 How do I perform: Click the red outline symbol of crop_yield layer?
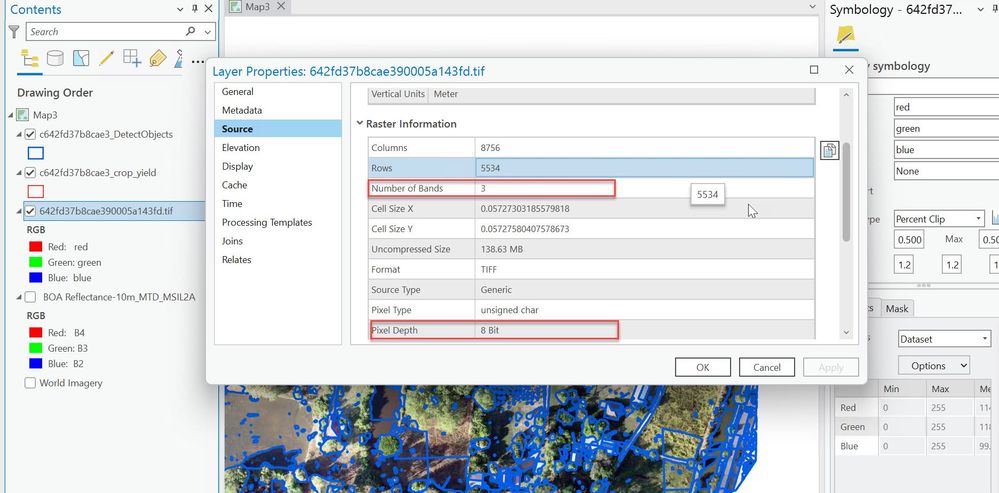pyautogui.click(x=36, y=191)
